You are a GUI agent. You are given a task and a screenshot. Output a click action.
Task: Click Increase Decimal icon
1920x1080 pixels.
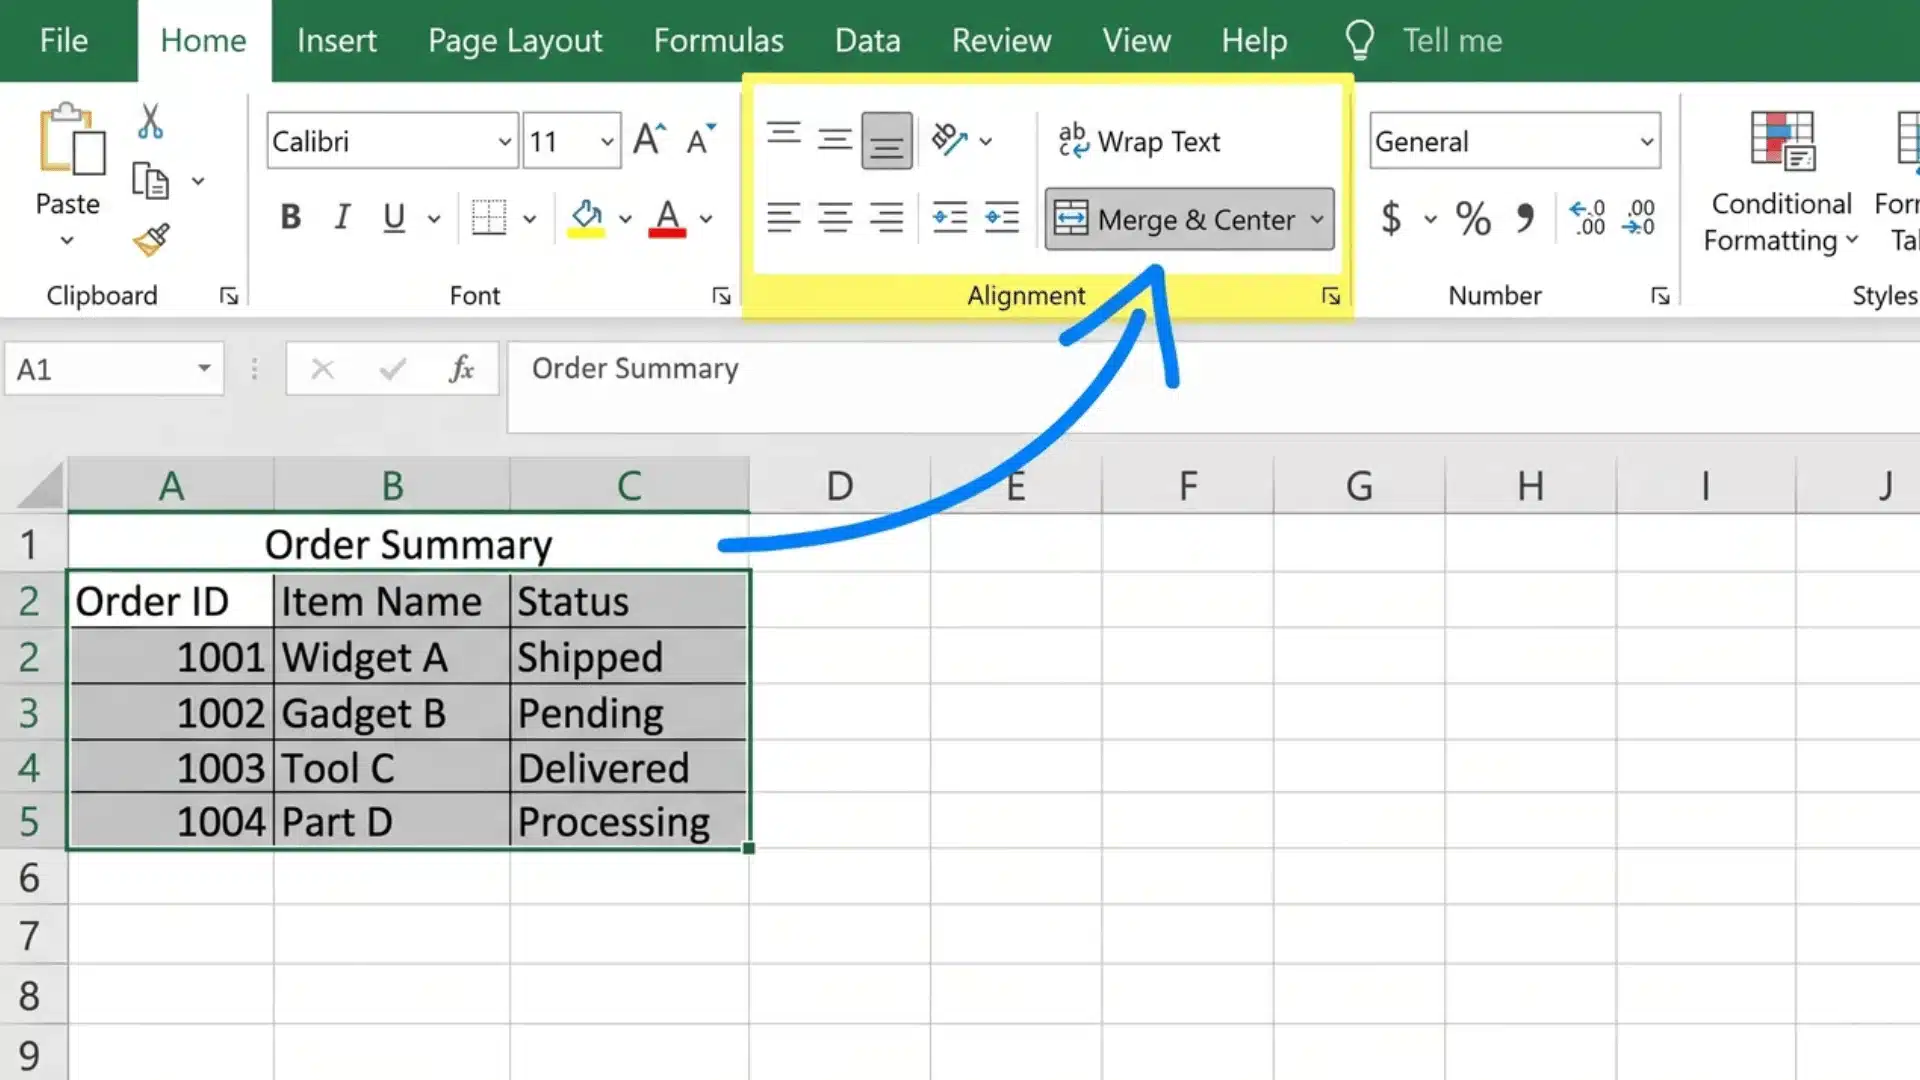(x=1587, y=217)
